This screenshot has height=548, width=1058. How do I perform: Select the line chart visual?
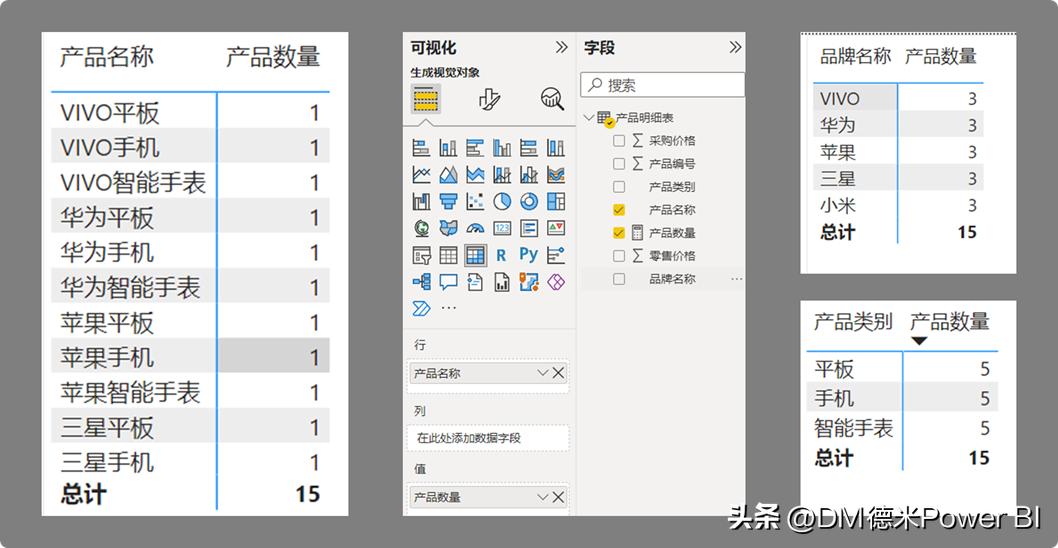tap(421, 174)
